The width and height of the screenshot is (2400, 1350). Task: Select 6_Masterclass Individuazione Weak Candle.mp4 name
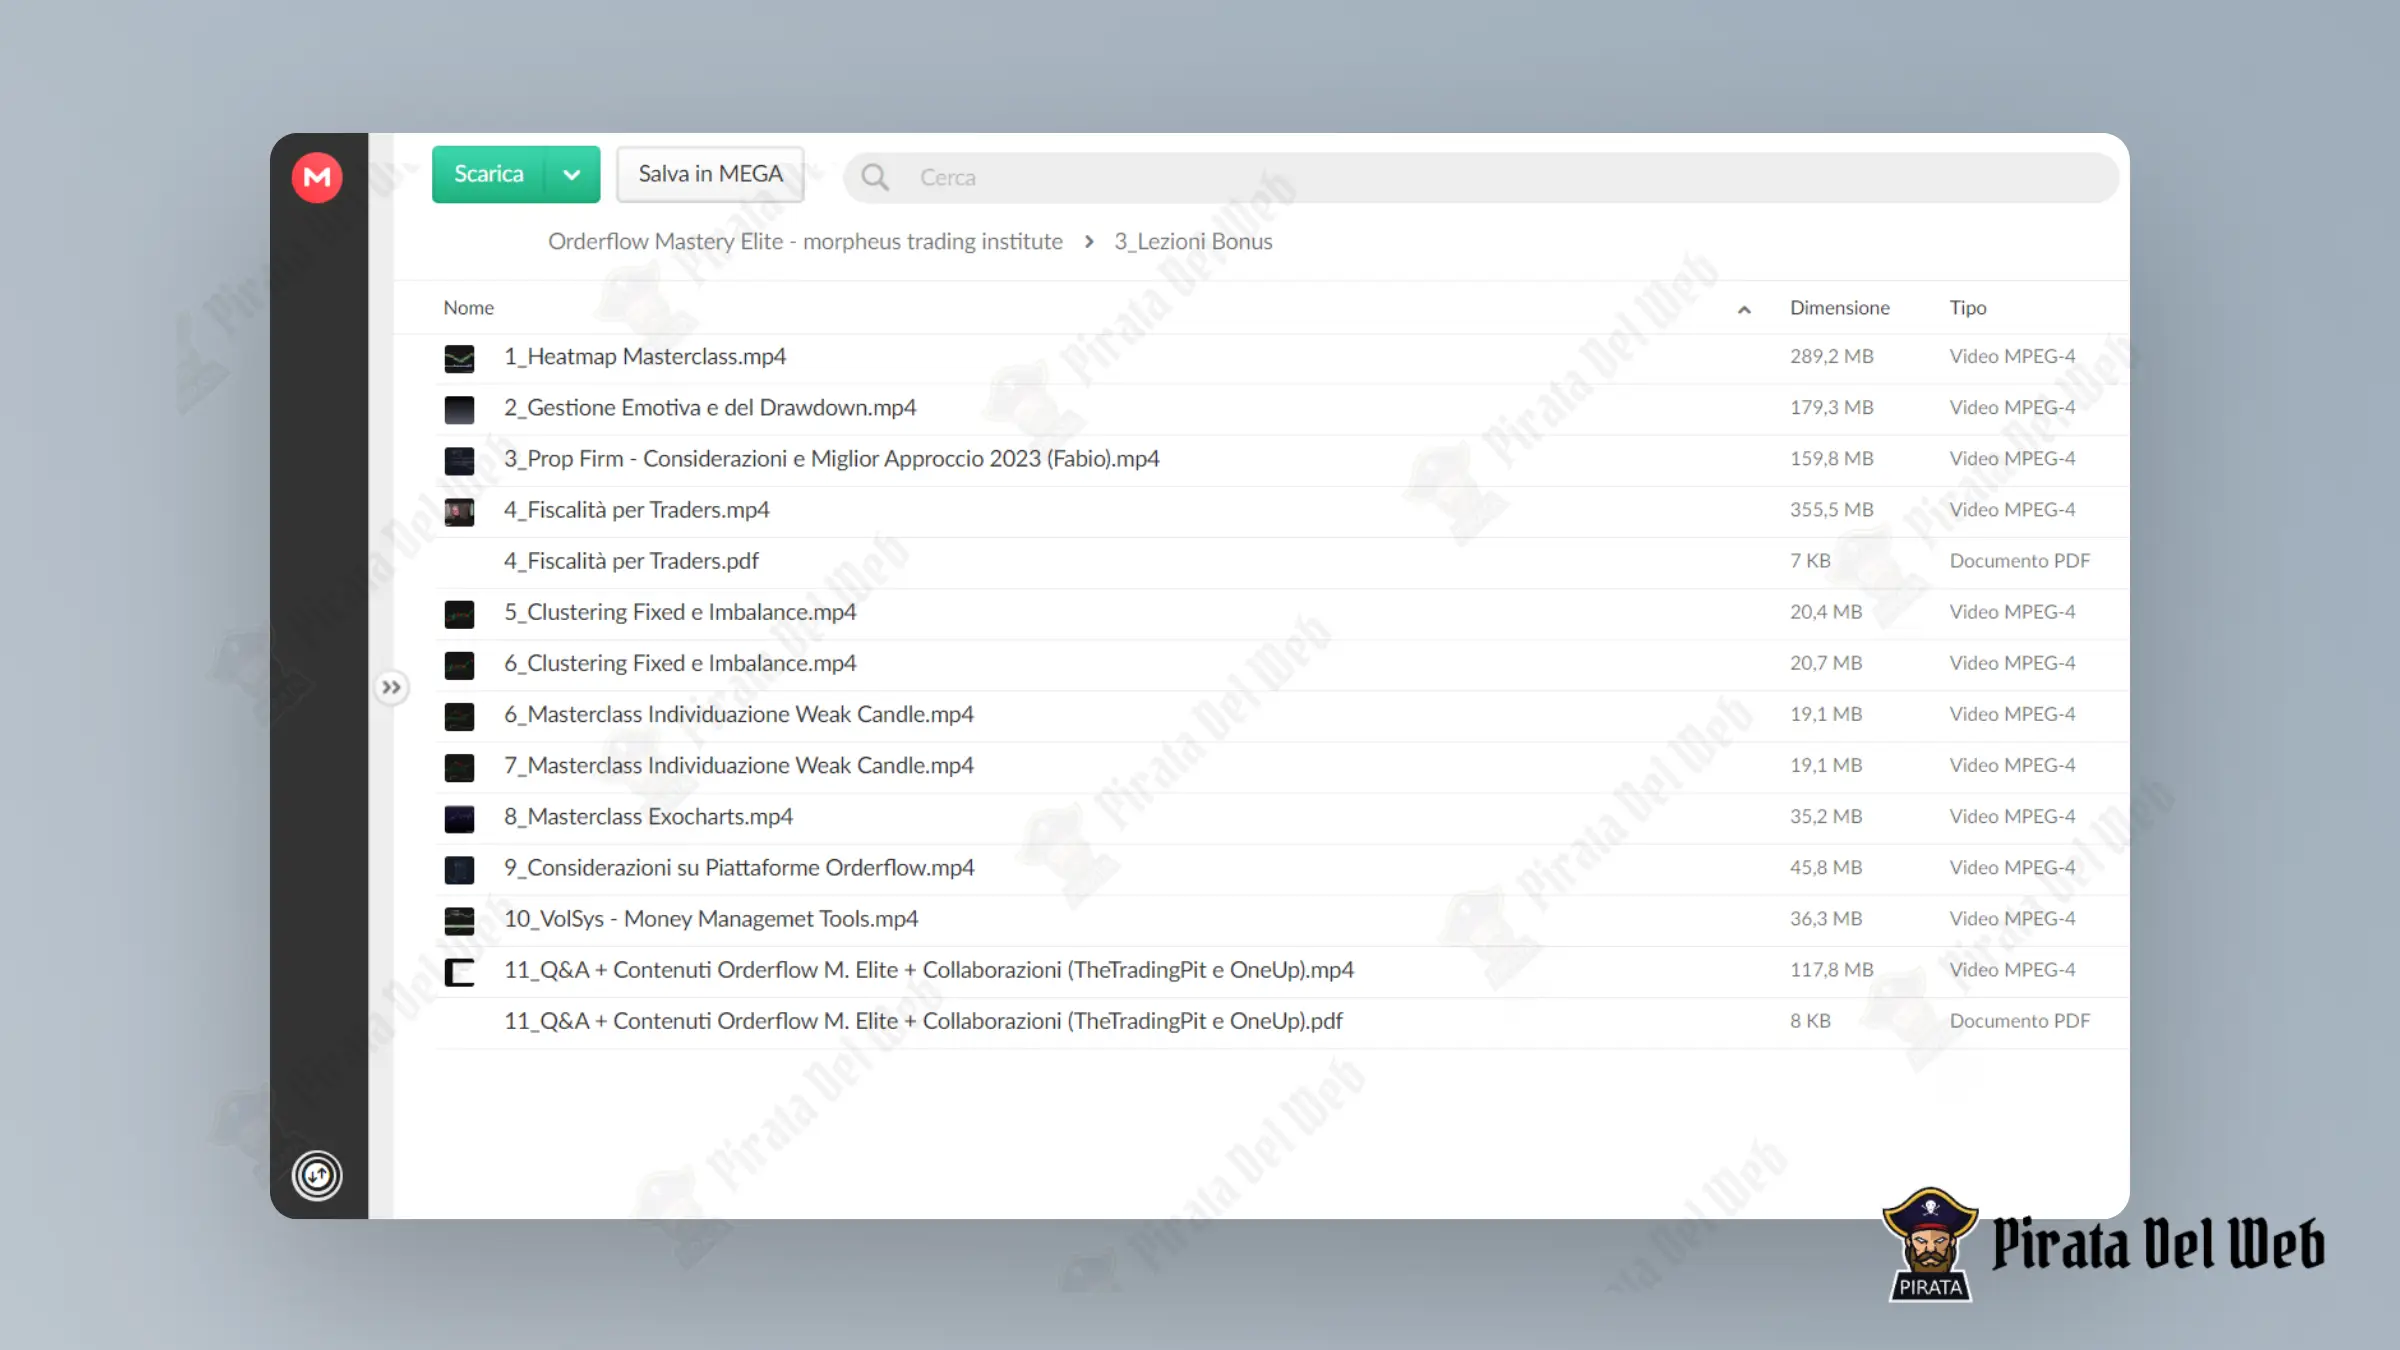[739, 714]
